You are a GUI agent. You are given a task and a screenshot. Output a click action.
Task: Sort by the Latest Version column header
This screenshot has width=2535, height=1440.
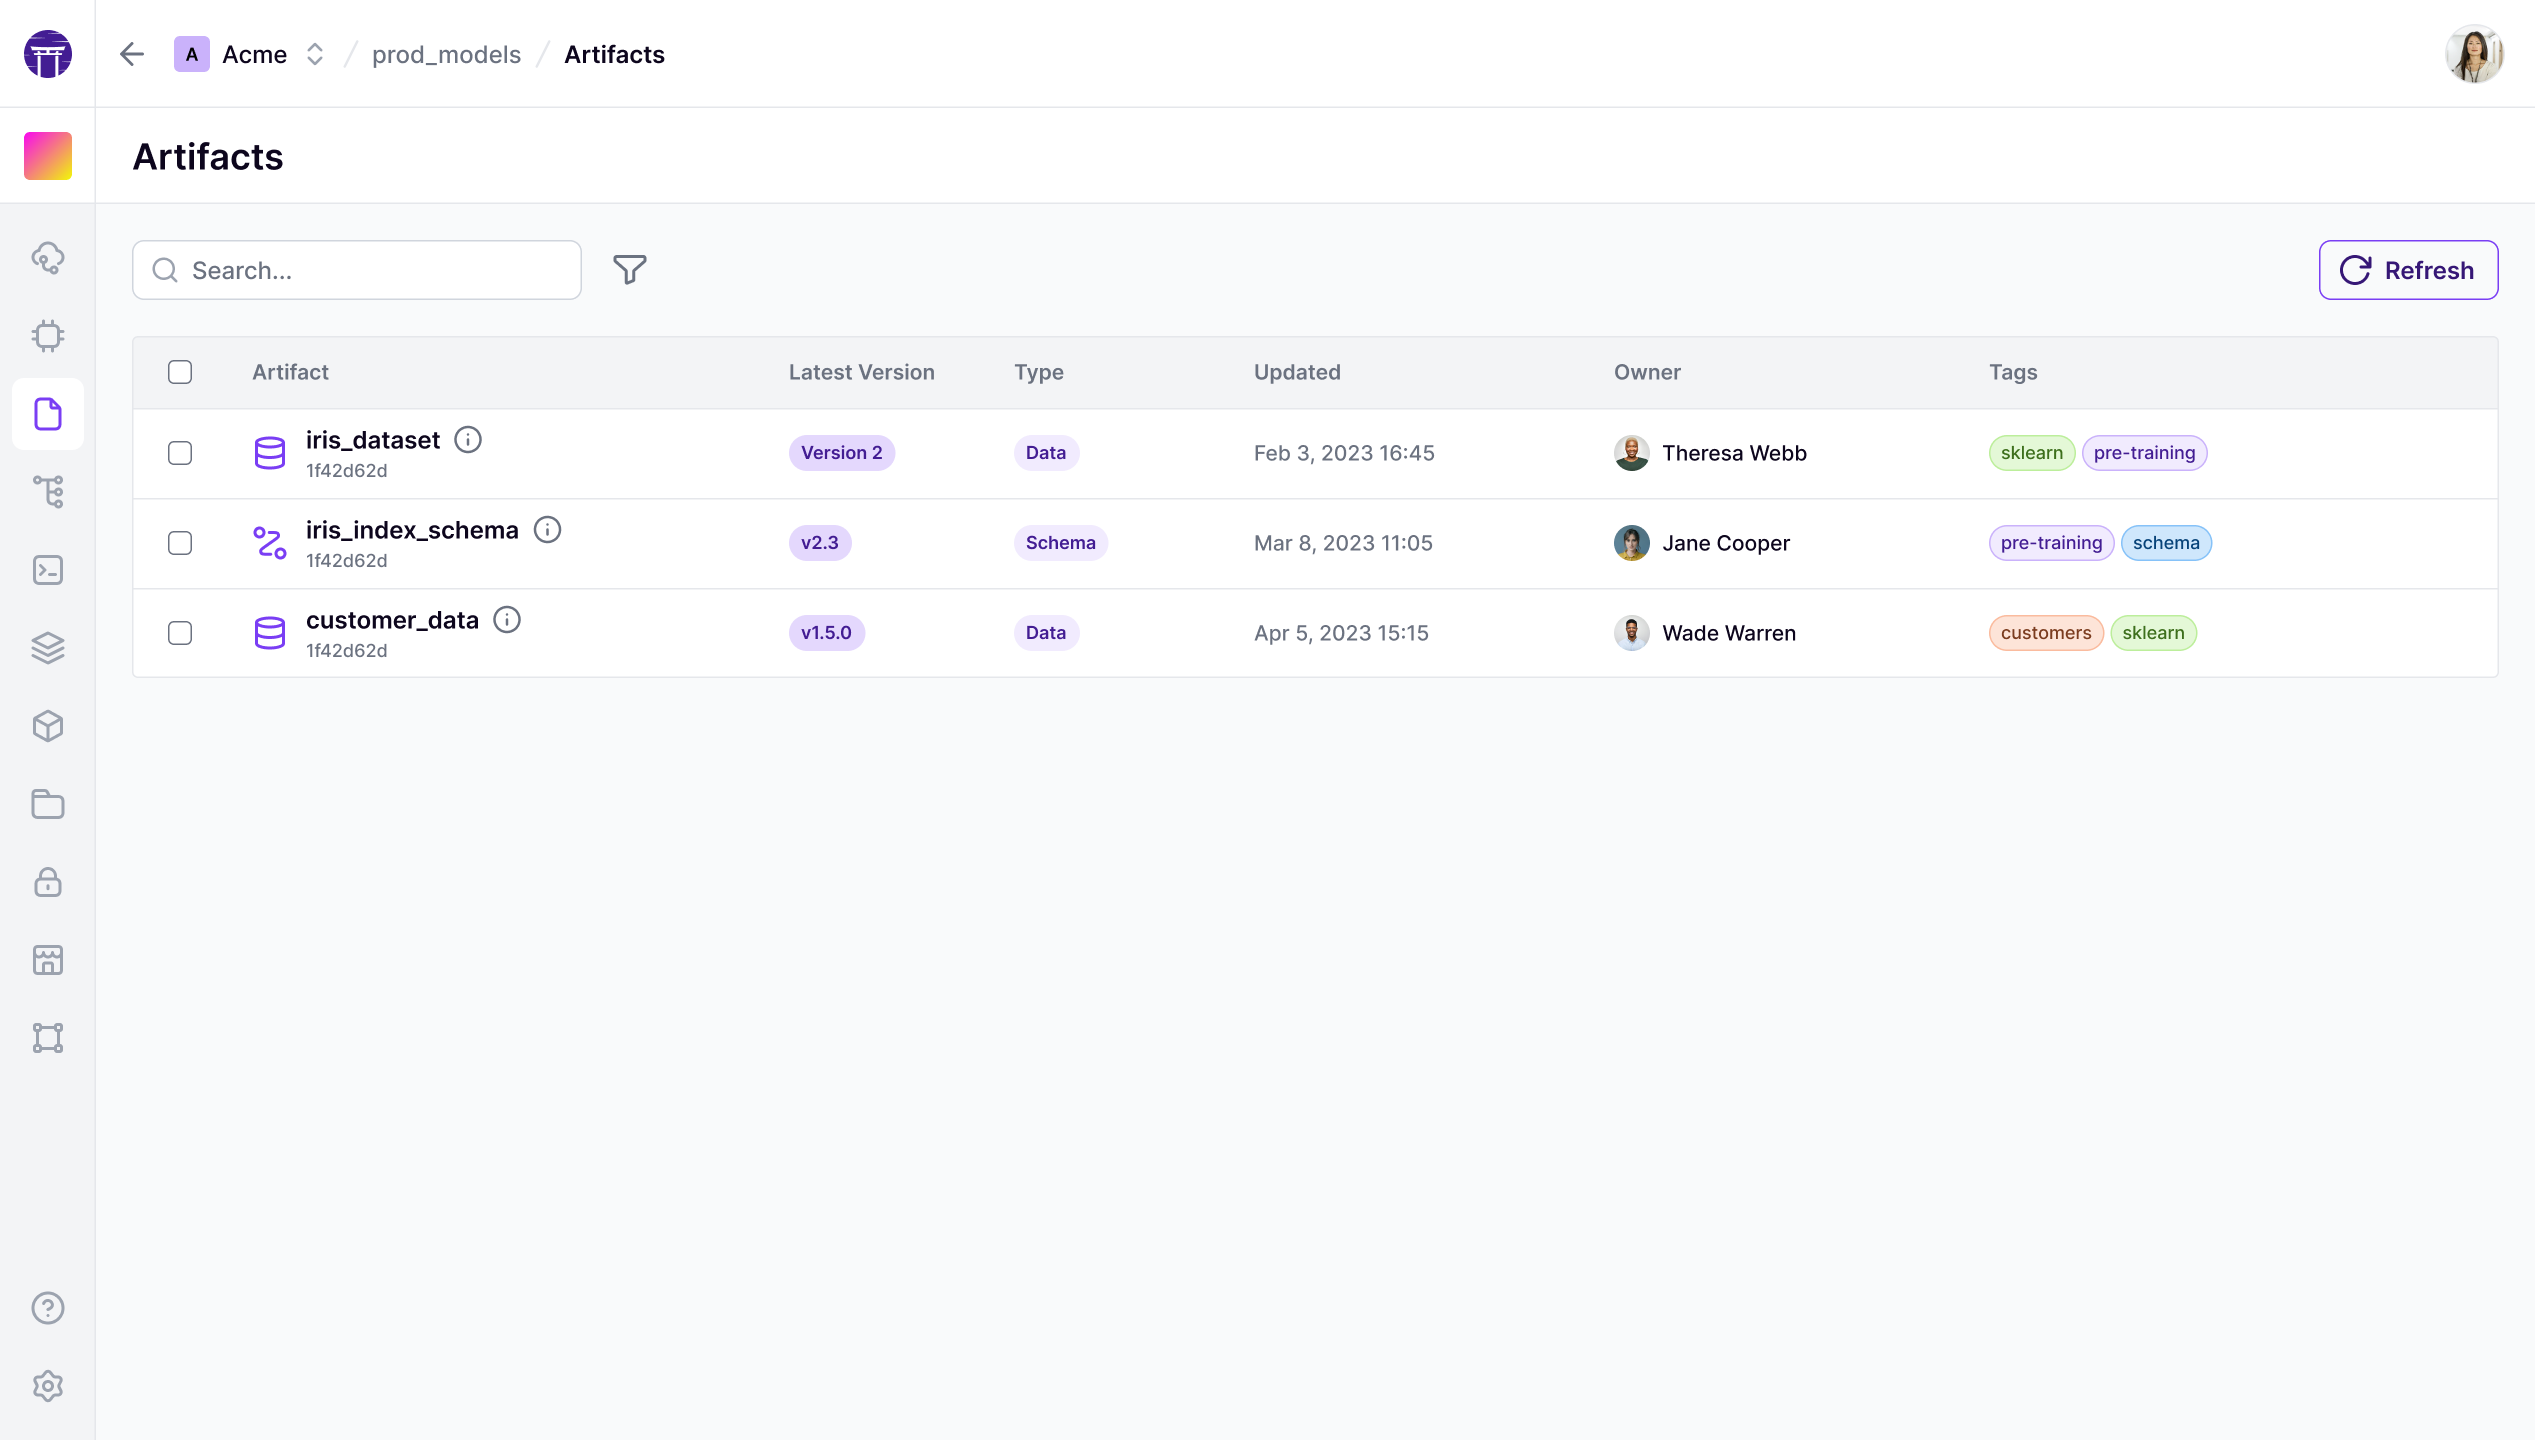[861, 372]
